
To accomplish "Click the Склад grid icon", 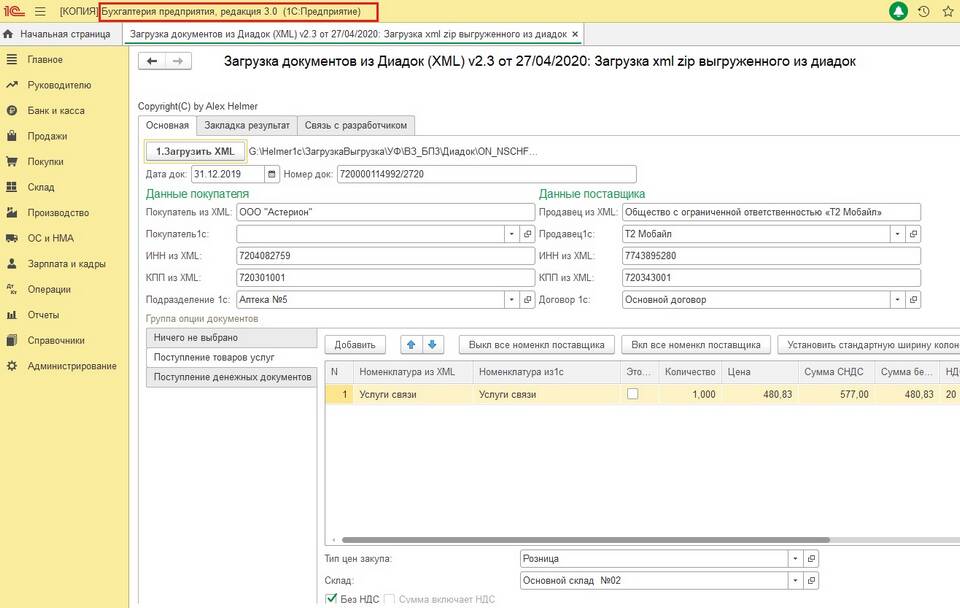I will coord(12,187).
